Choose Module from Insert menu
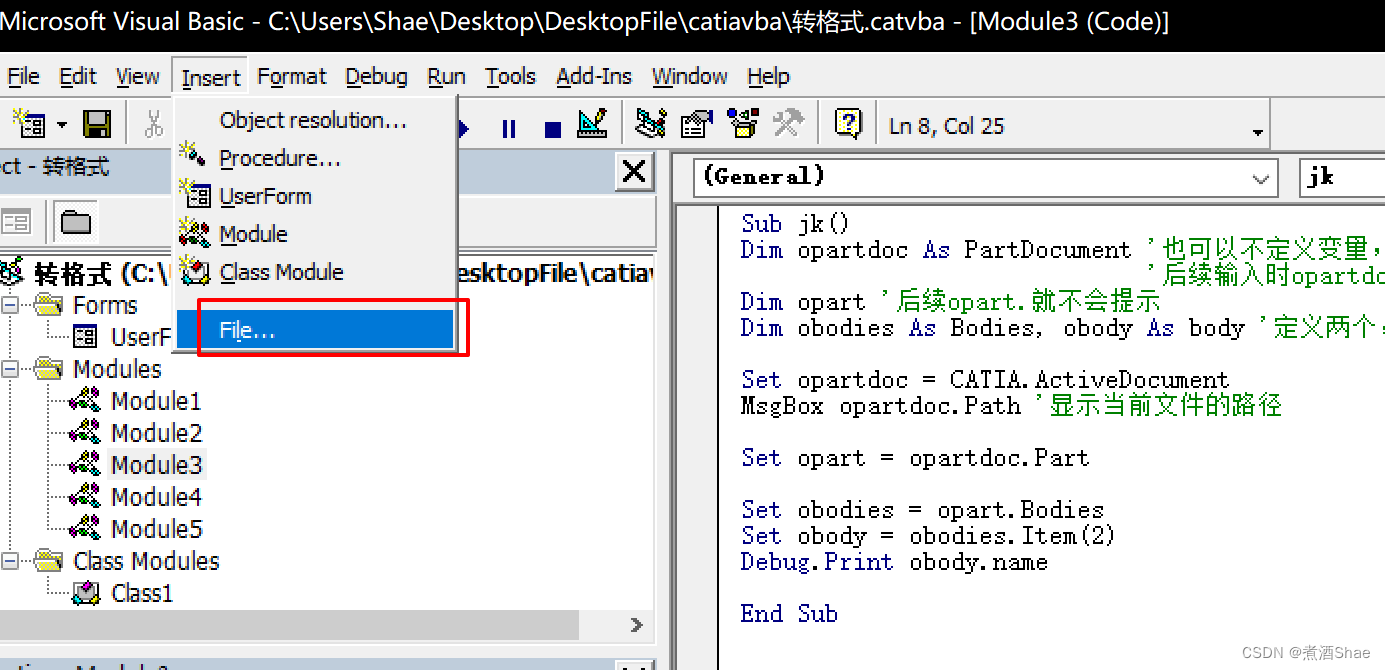 pyautogui.click(x=316, y=234)
